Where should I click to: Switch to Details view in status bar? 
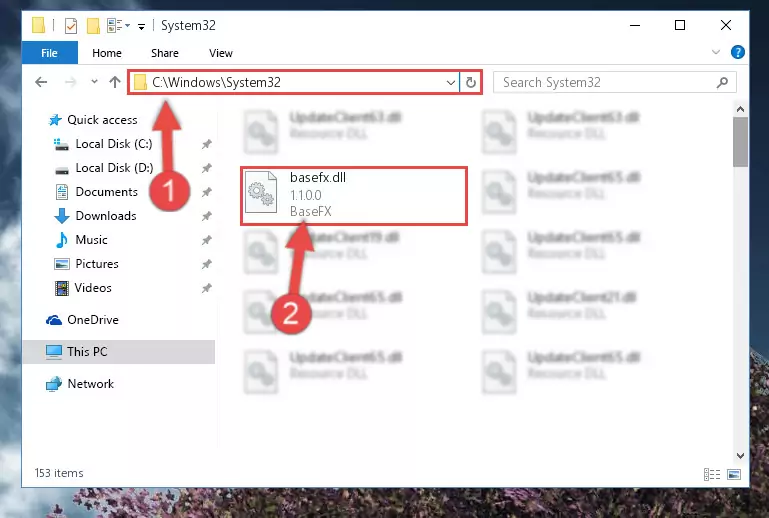[712, 474]
